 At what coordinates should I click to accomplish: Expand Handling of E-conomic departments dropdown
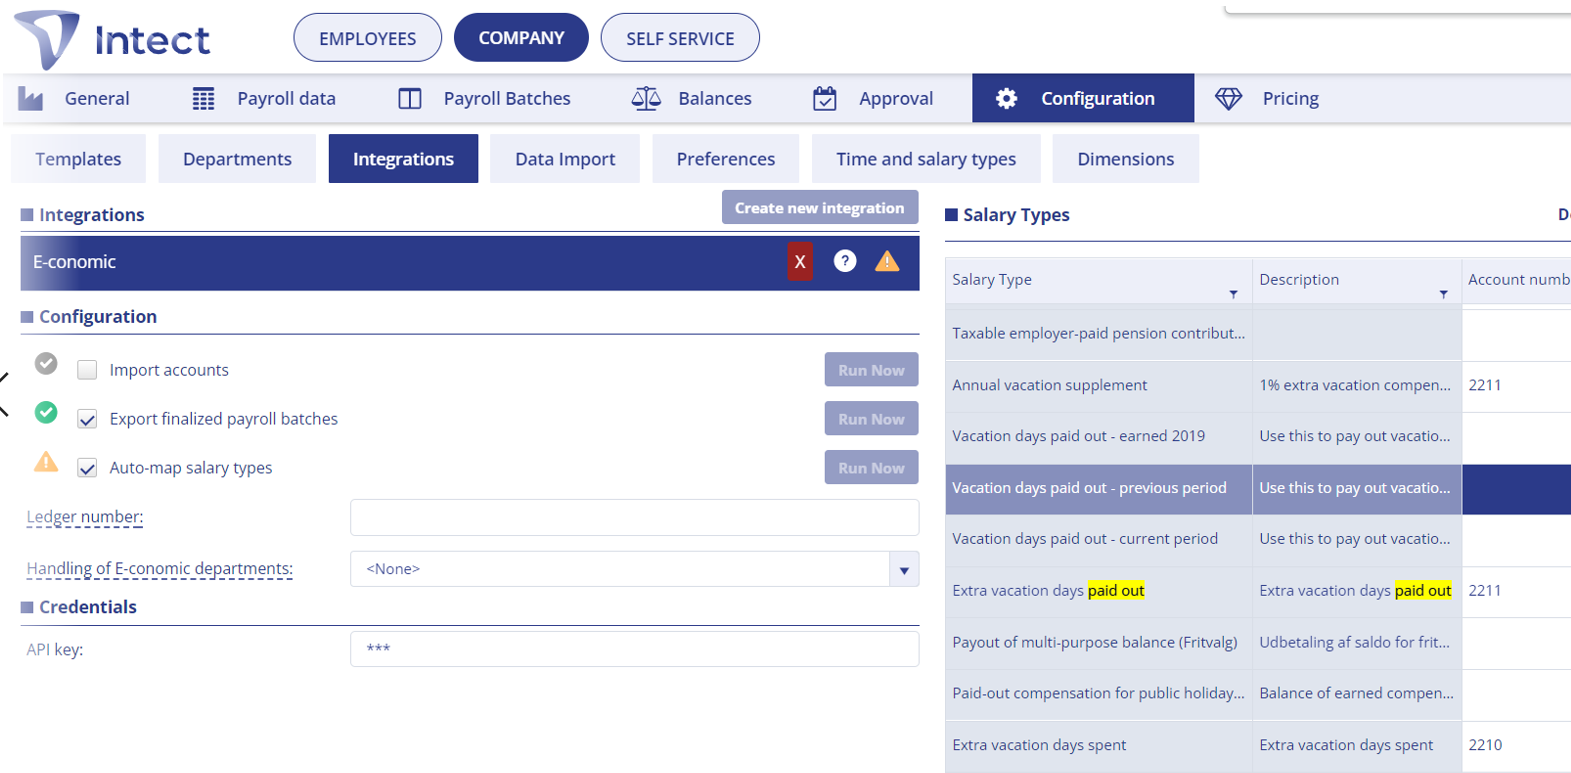click(904, 570)
